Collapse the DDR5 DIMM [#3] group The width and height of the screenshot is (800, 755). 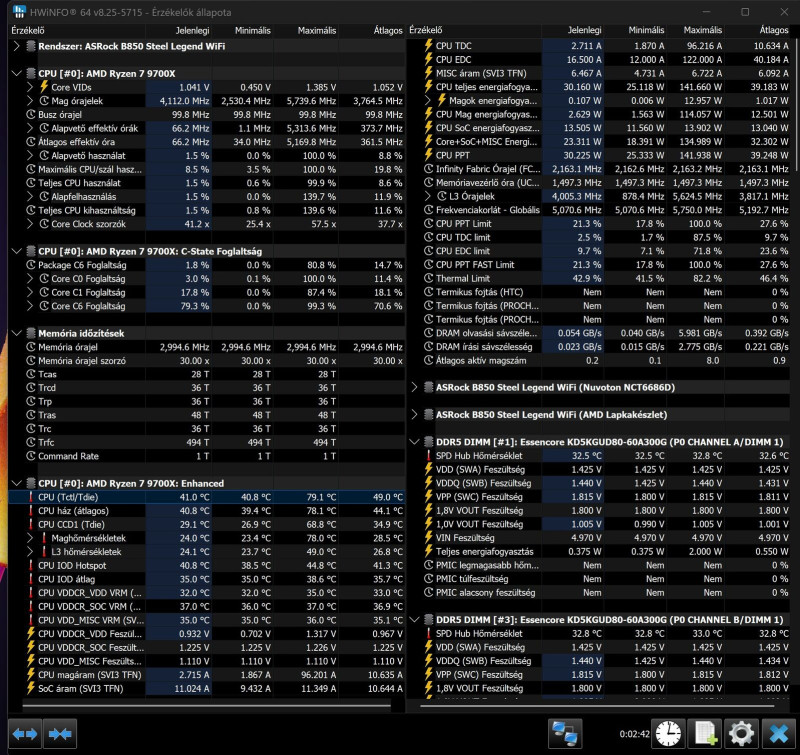414,620
